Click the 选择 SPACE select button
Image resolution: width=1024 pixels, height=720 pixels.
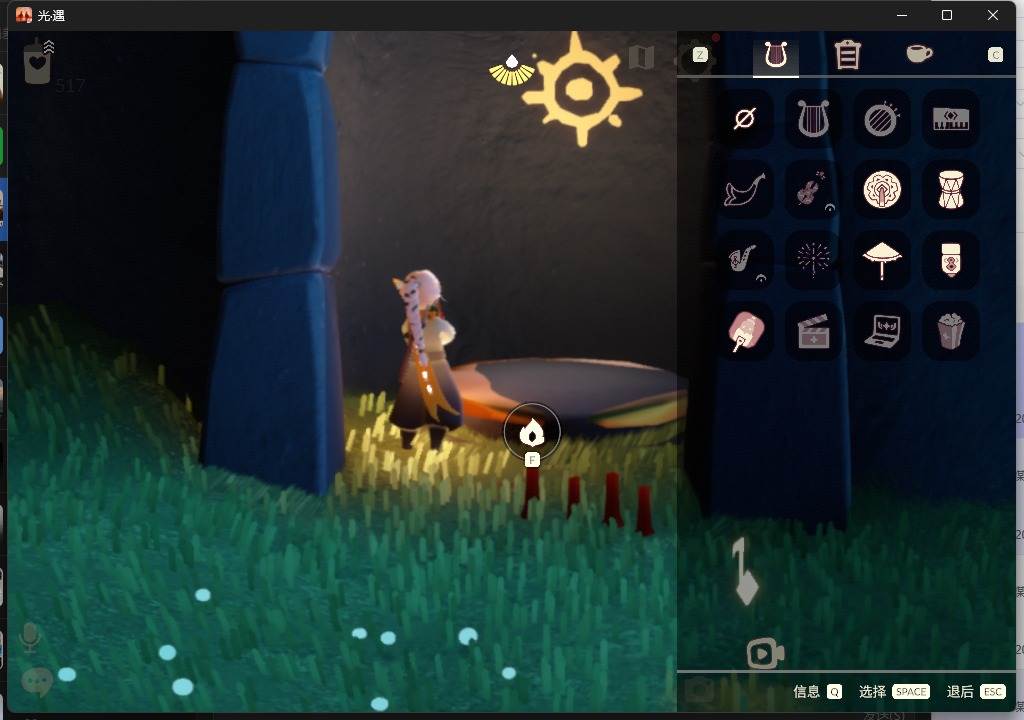(894, 691)
